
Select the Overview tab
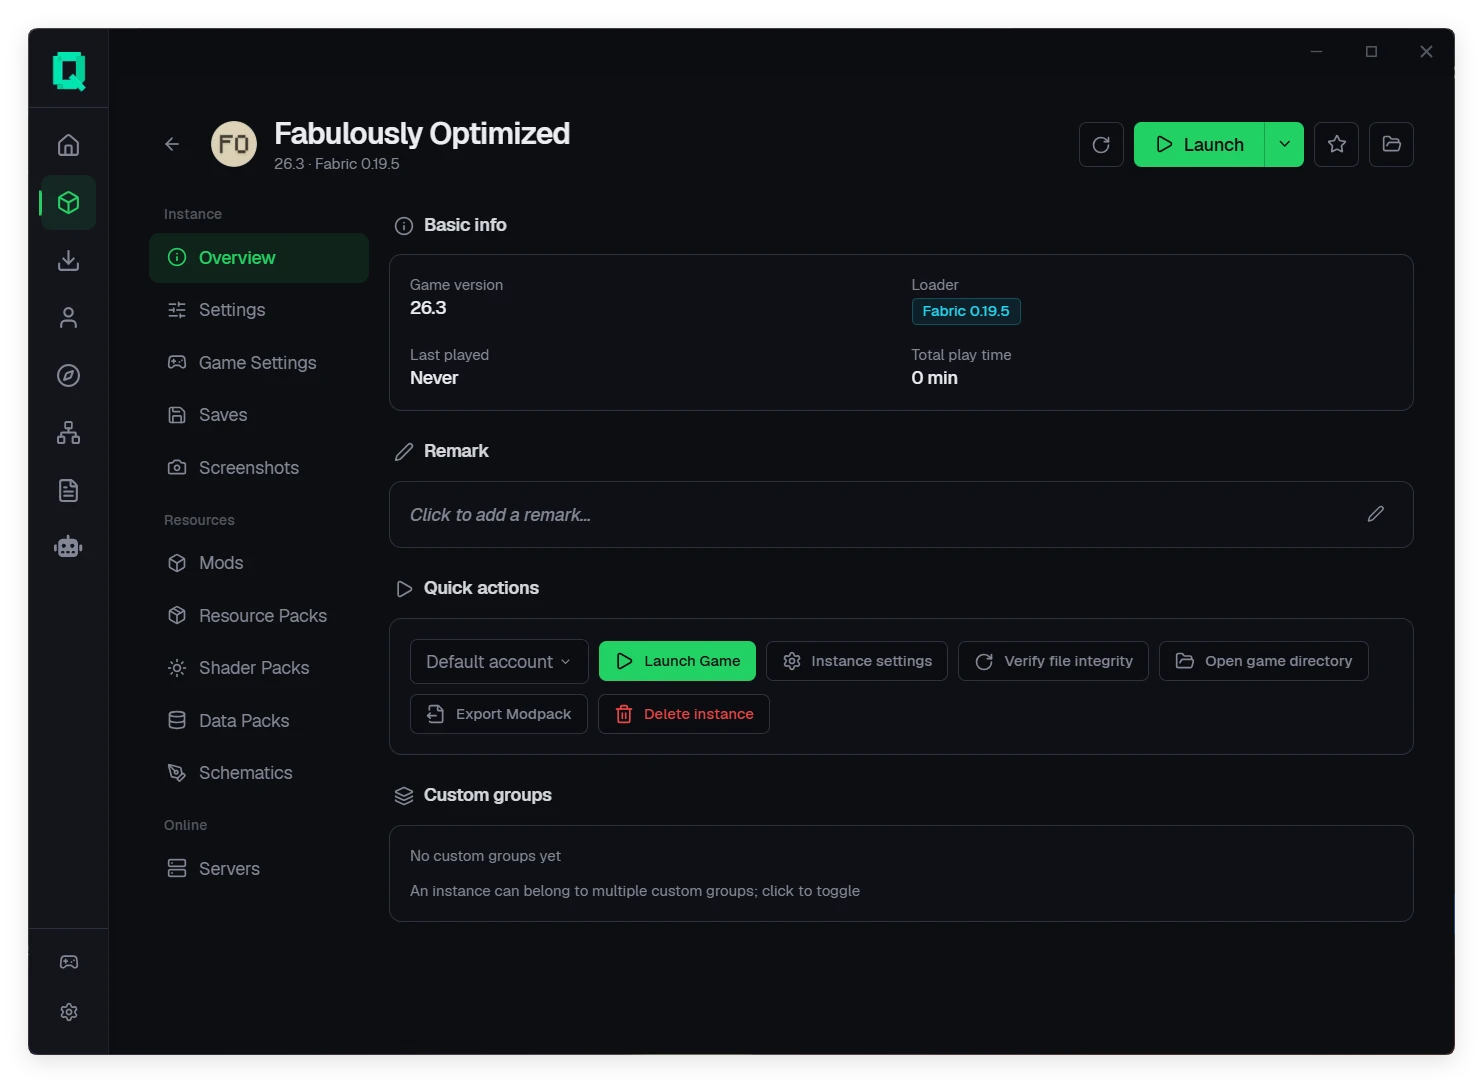pos(259,258)
